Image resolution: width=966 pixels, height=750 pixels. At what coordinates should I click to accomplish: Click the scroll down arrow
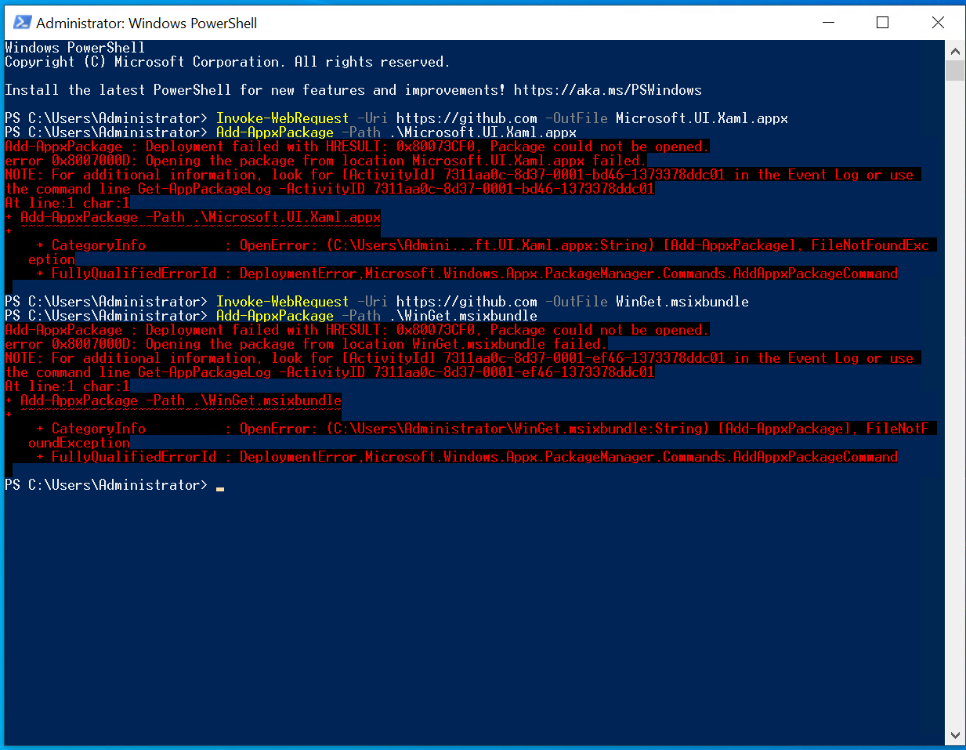point(953,732)
